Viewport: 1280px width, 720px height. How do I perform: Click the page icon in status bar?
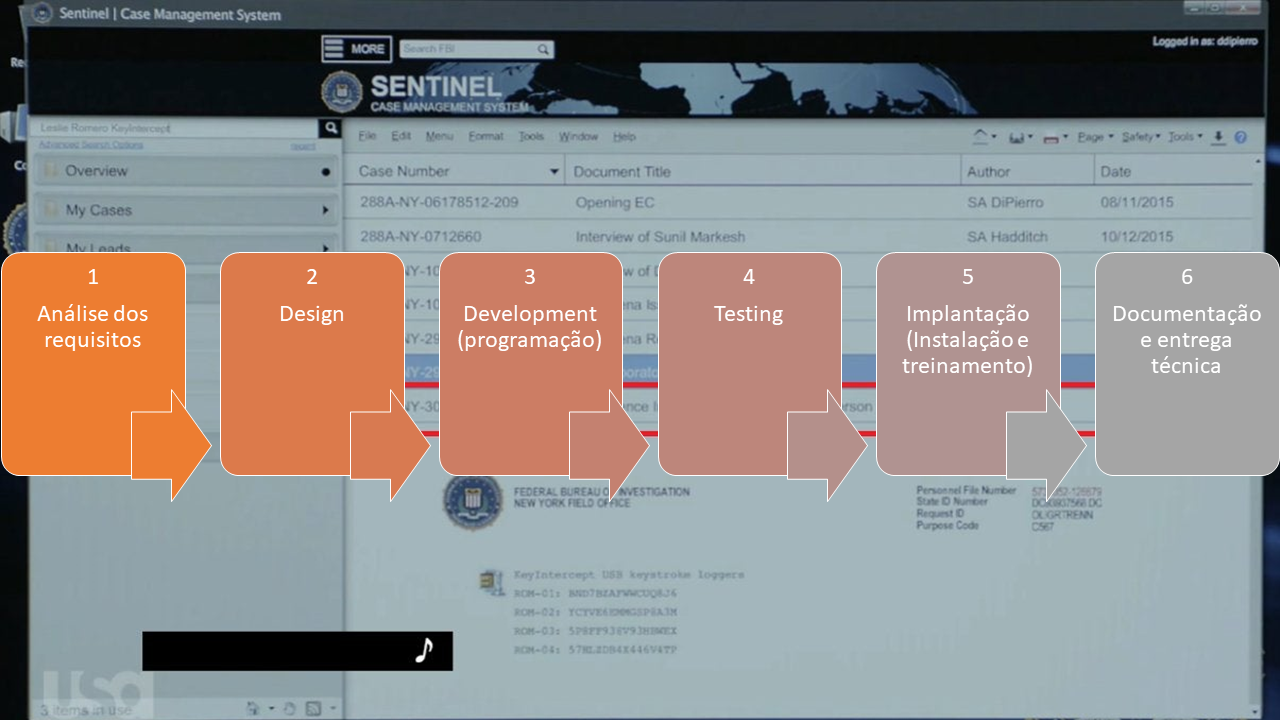point(254,709)
